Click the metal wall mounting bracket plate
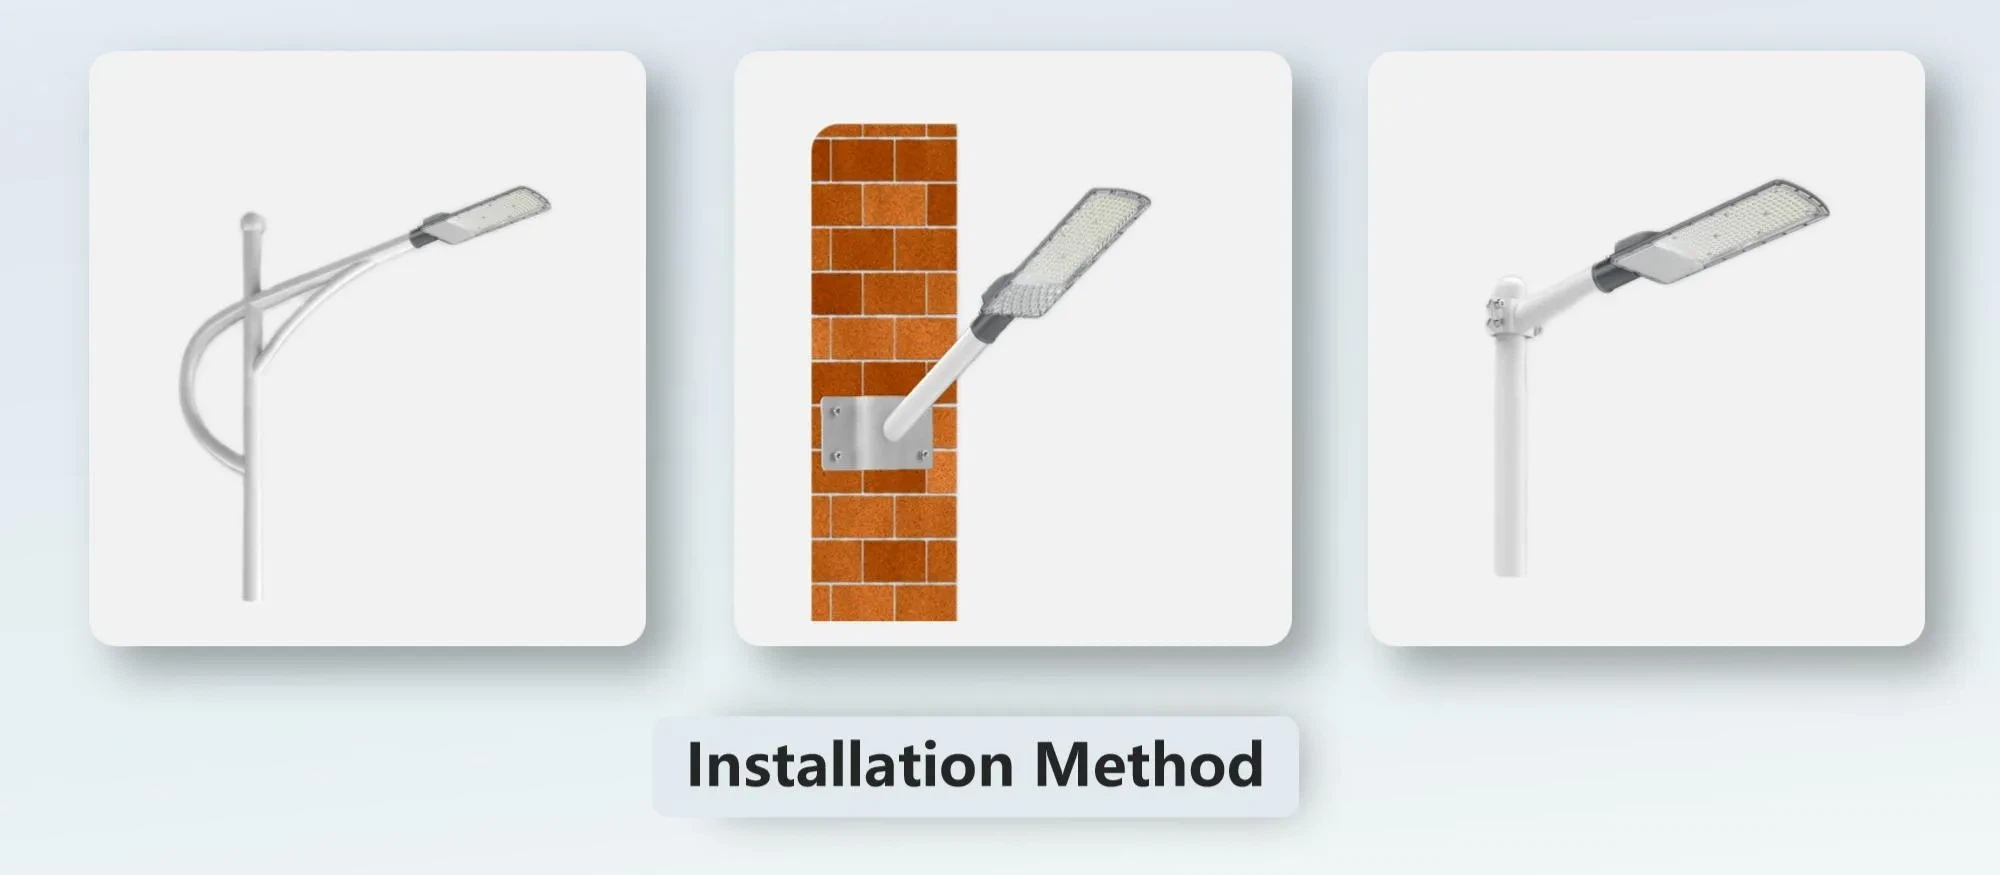Image resolution: width=2000 pixels, height=875 pixels. [x=878, y=432]
